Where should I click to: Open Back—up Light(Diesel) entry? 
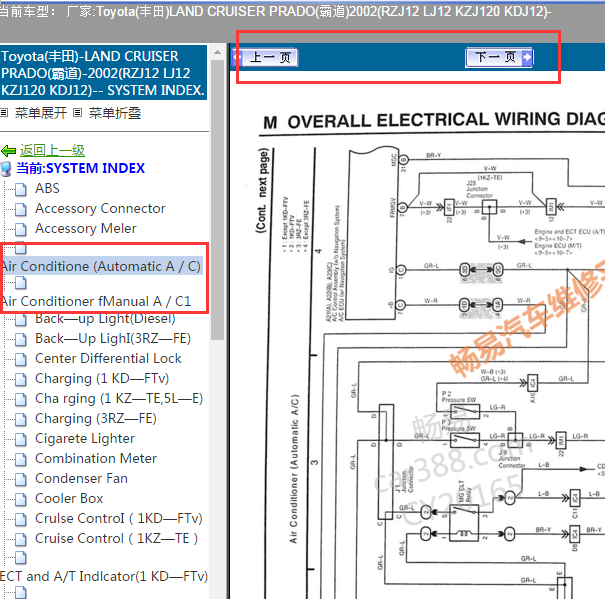[105, 319]
